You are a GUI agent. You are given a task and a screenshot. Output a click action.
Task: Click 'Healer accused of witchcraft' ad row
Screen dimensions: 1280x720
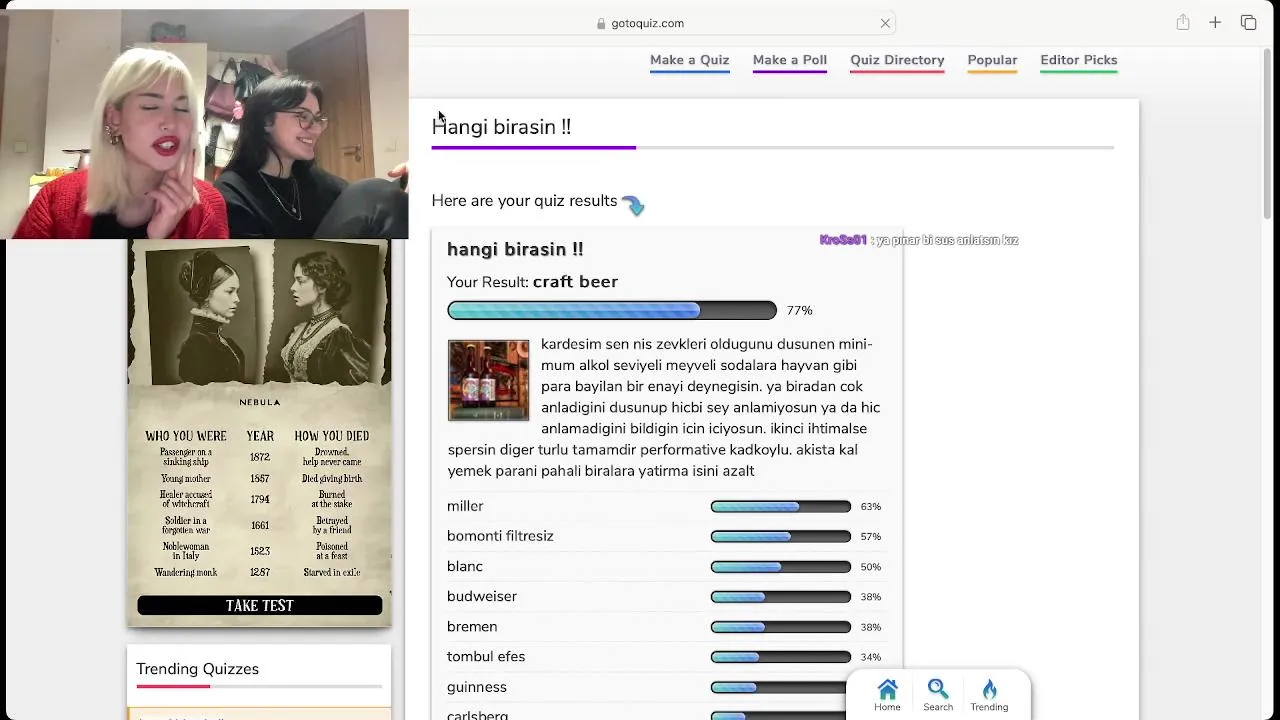(x=186, y=499)
